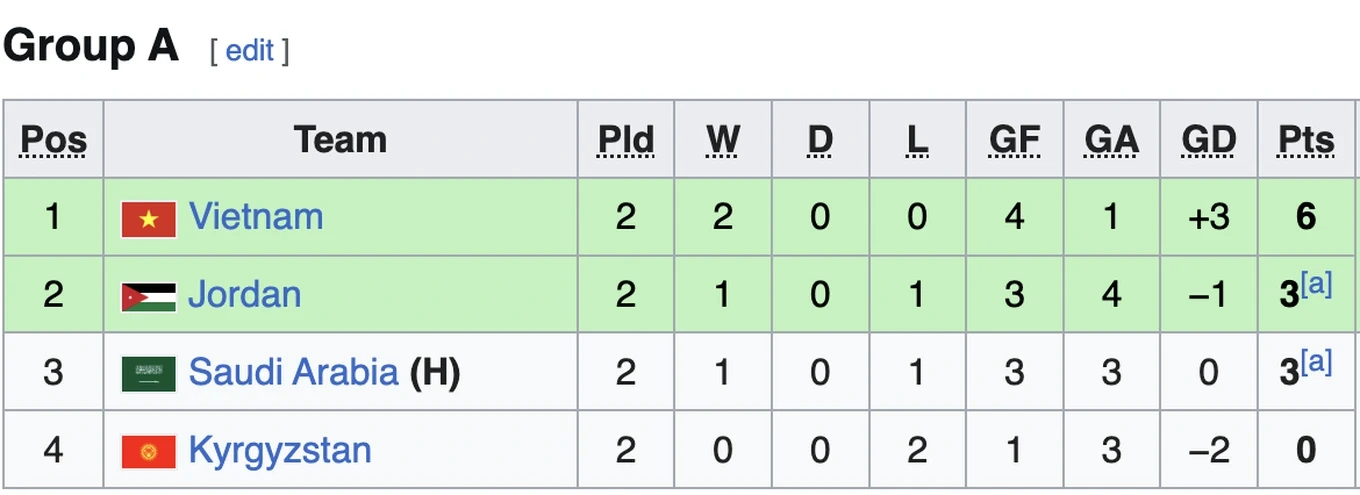Click the Pos column header
Image resolution: width=1360 pixels, height=495 pixels.
[x=53, y=140]
